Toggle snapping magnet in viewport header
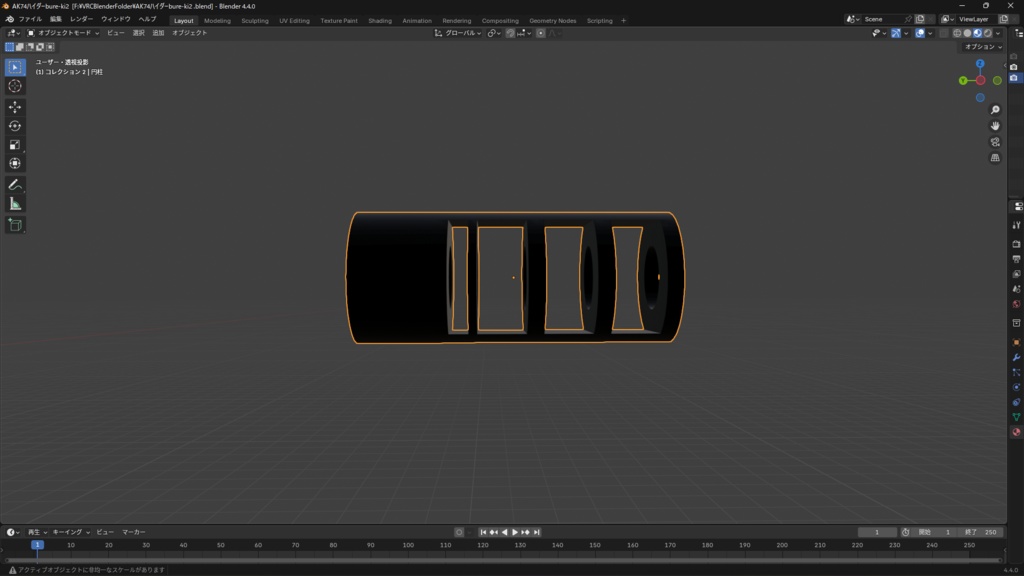This screenshot has height=576, width=1024. click(510, 33)
